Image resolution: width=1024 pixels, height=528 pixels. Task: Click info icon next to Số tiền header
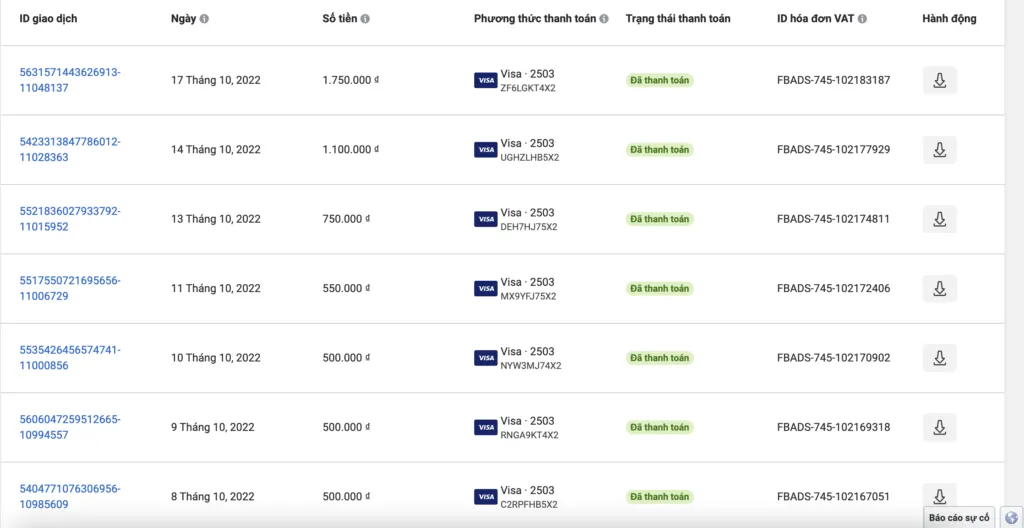click(365, 19)
